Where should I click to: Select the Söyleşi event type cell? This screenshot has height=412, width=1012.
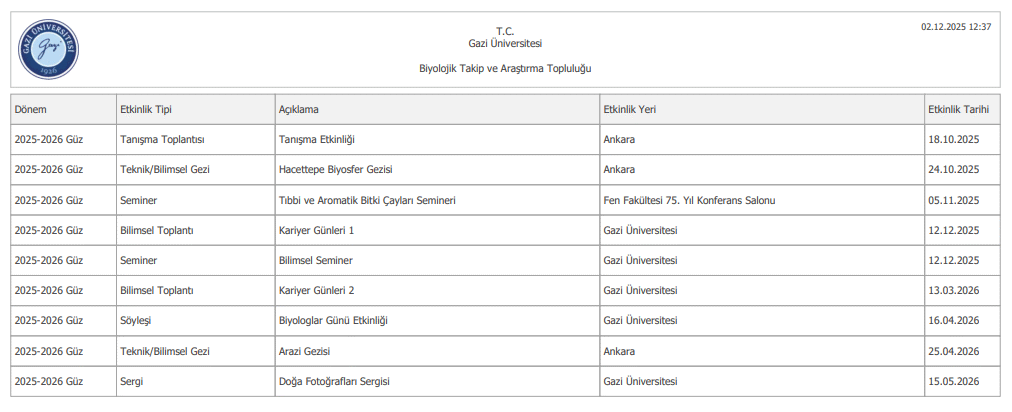135,321
